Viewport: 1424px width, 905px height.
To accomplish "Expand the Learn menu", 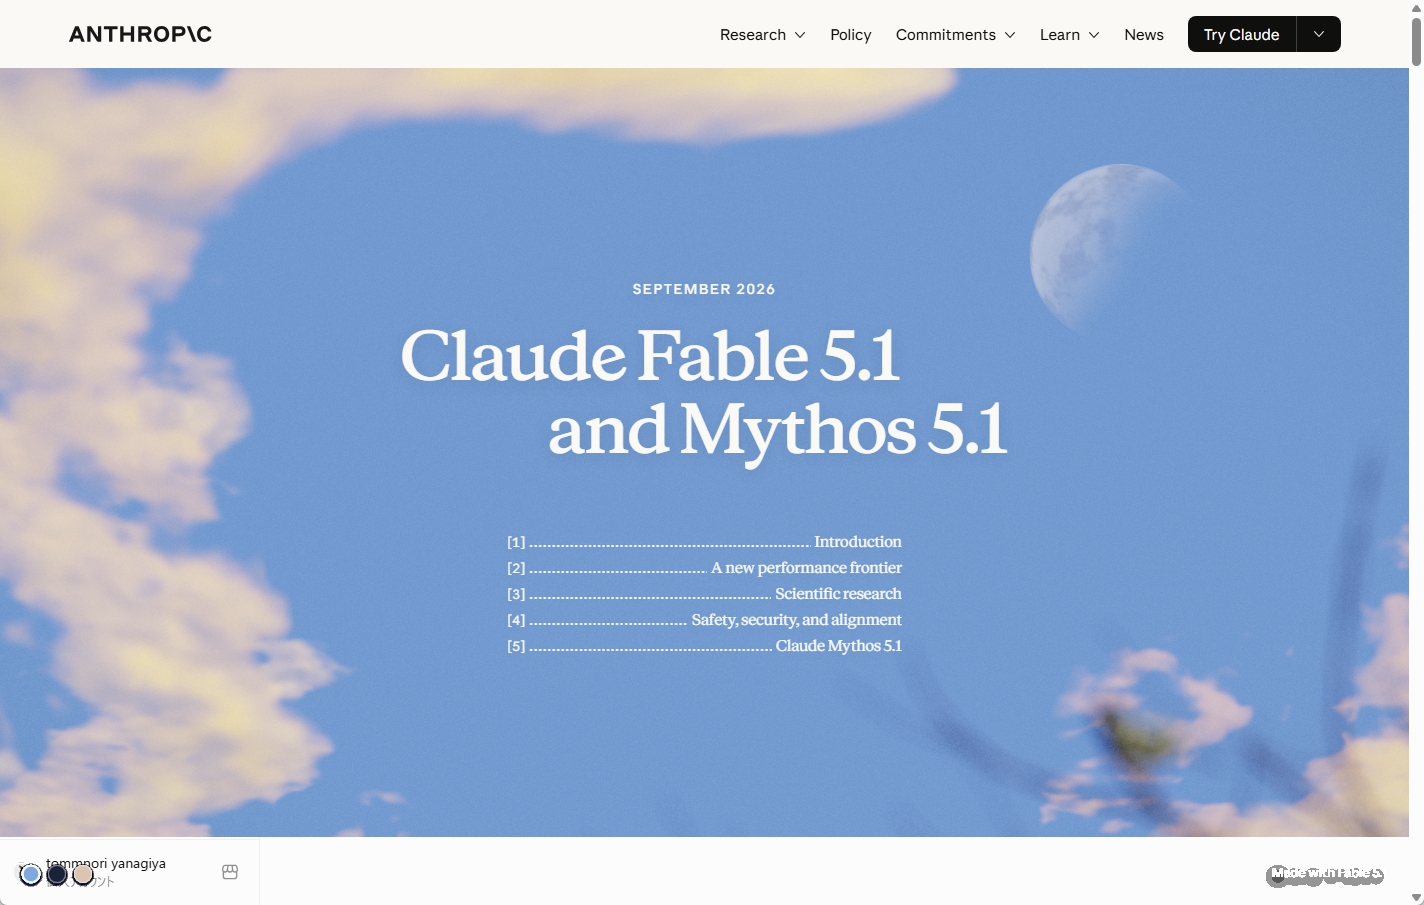I will [1069, 35].
